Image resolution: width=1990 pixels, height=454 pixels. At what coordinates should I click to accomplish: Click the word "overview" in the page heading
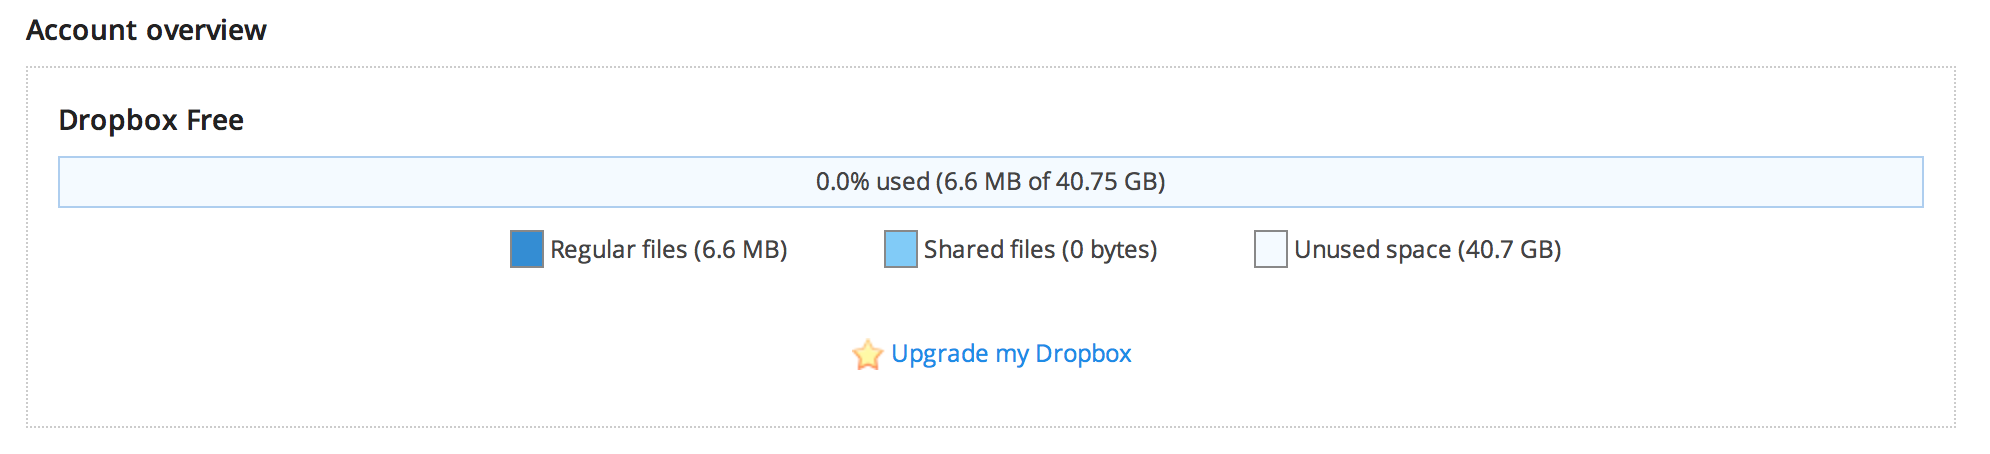pos(213,30)
